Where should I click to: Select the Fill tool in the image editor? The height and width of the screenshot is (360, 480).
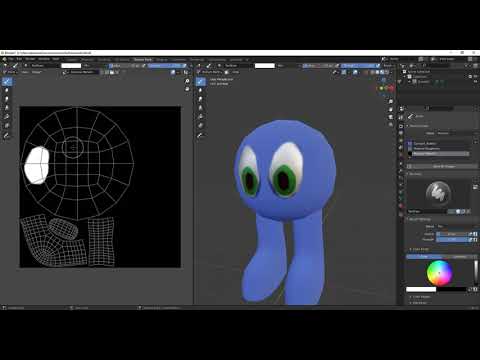click(7, 117)
